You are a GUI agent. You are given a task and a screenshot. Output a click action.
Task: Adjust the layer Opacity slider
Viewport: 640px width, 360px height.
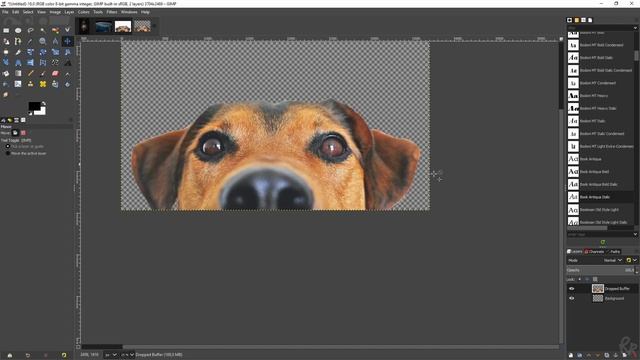(601, 270)
